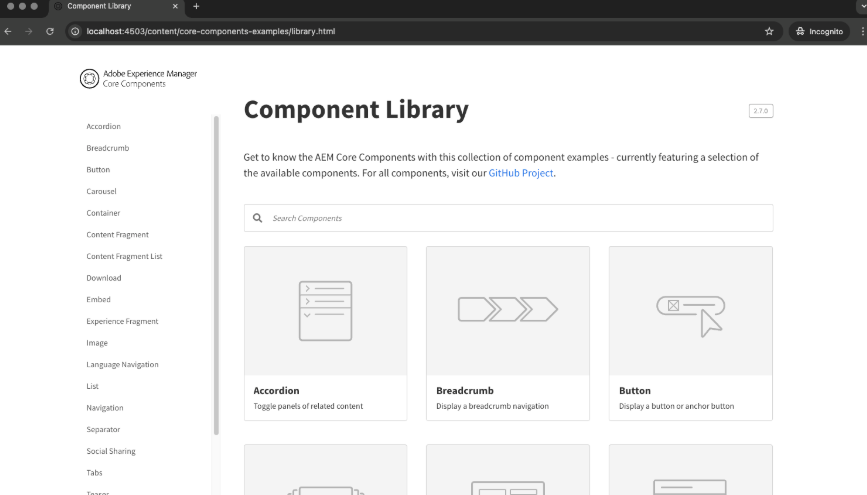Open the Button card cursor illustration
This screenshot has width=867, height=495.
click(691, 316)
